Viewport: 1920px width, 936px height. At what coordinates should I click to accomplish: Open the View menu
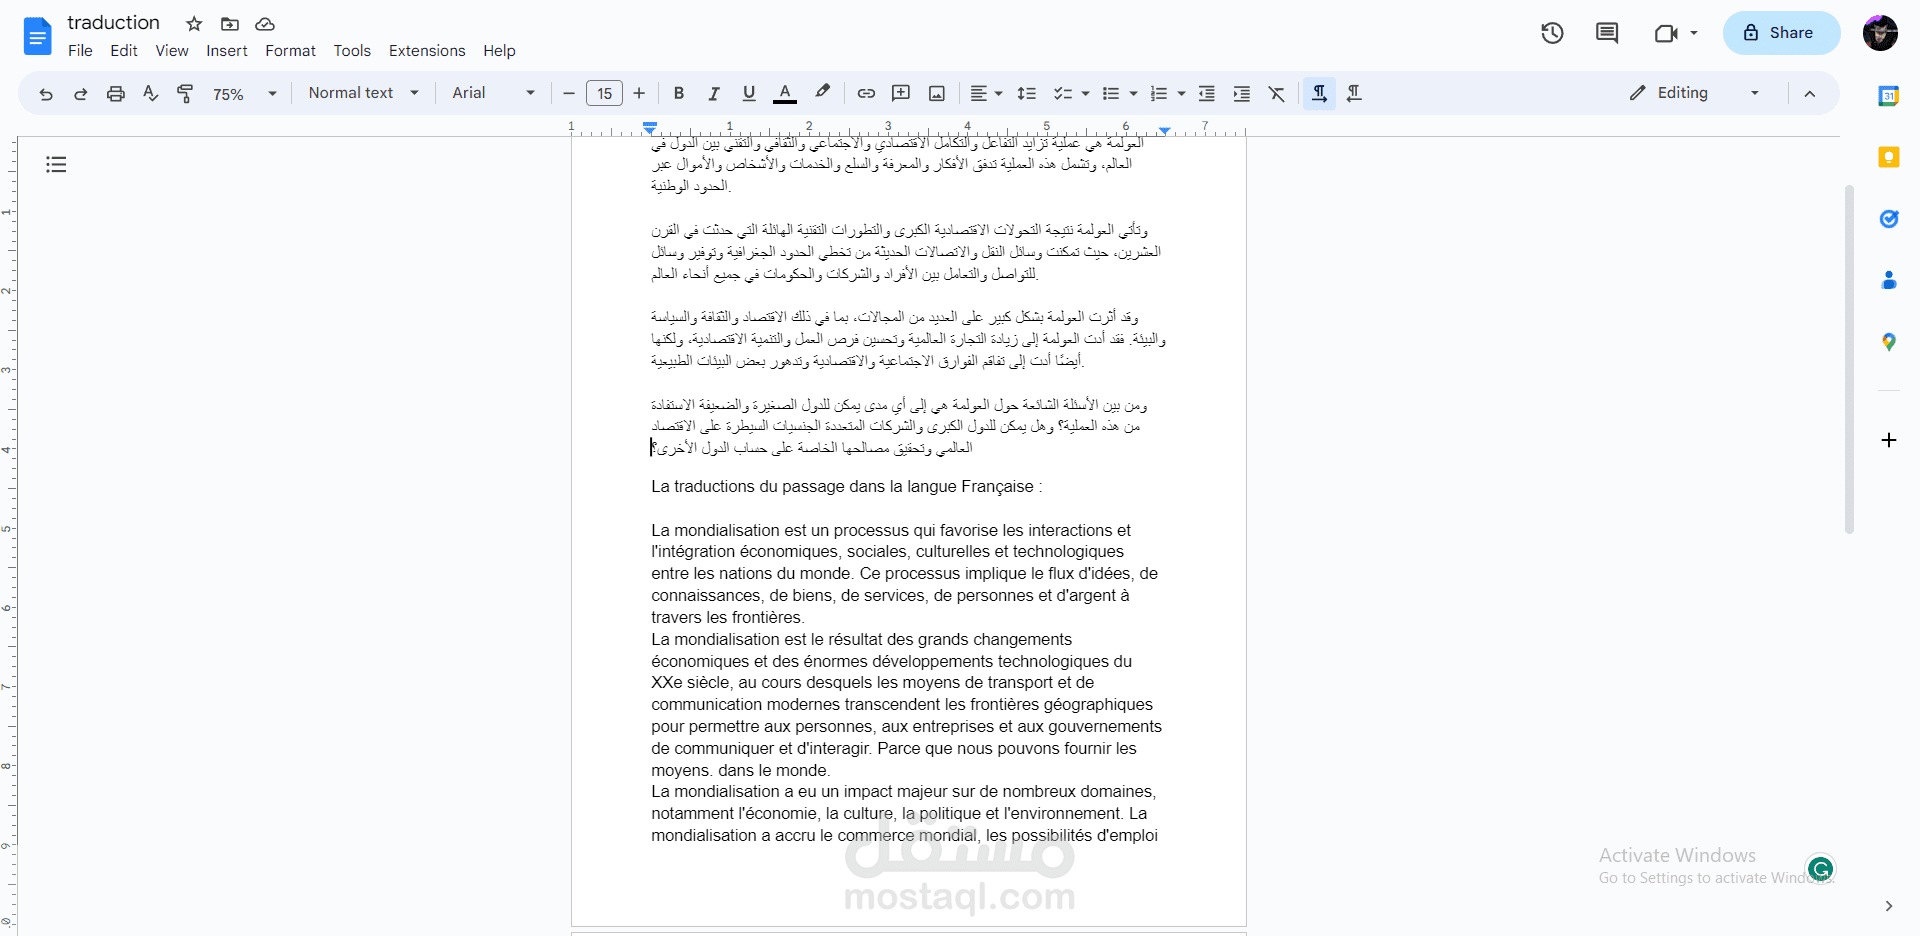172,51
